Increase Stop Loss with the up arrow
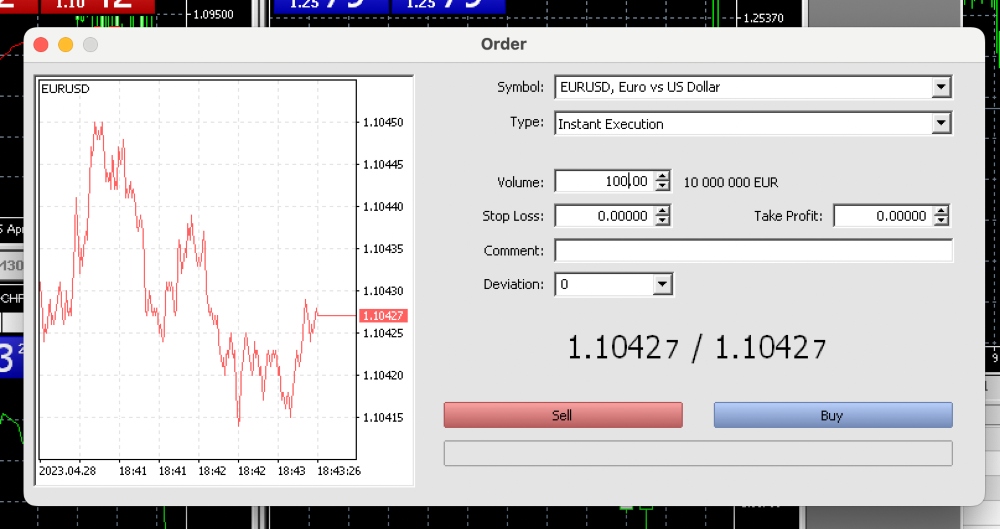 [x=663, y=211]
